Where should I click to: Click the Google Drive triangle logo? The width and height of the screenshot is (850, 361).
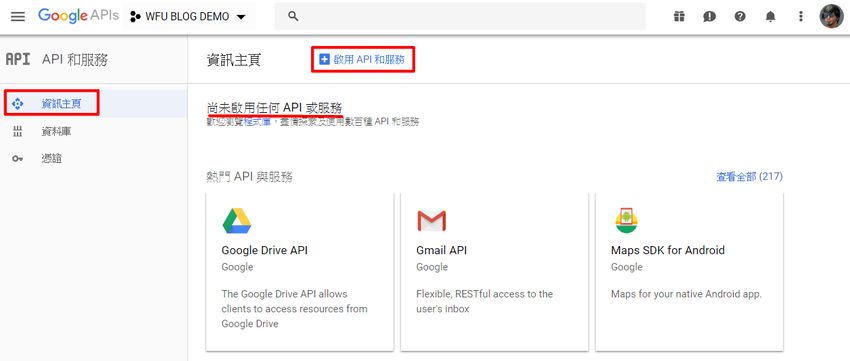237,221
